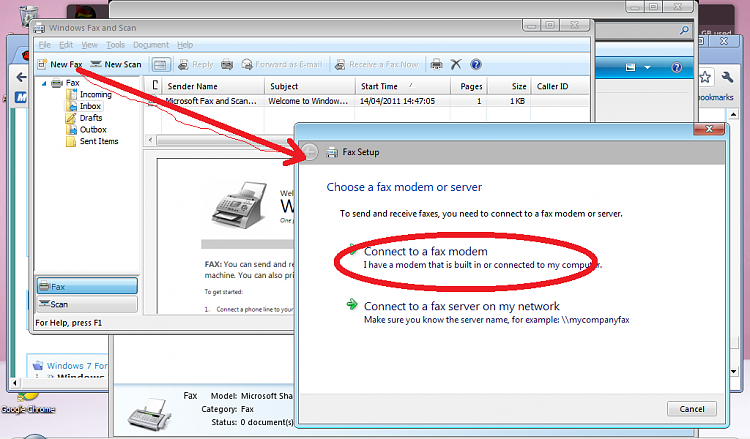Click the scroll down arrow on right scrollbar
The width and height of the screenshot is (750, 439).
[734, 372]
